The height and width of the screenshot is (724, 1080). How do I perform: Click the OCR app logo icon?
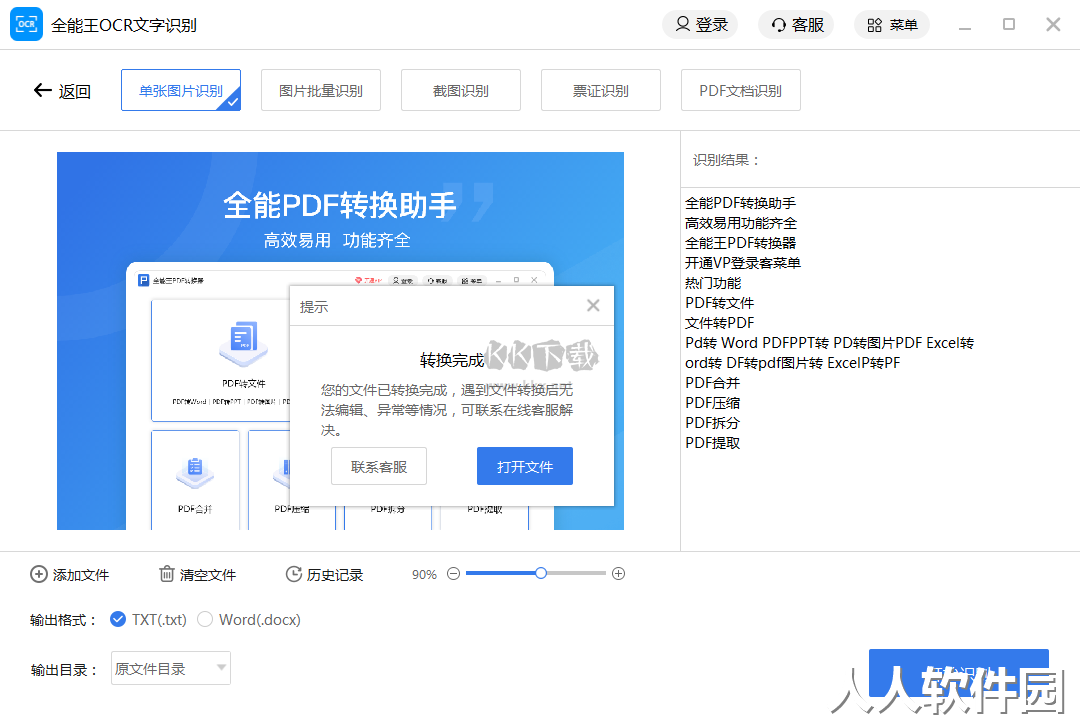pyautogui.click(x=26, y=25)
